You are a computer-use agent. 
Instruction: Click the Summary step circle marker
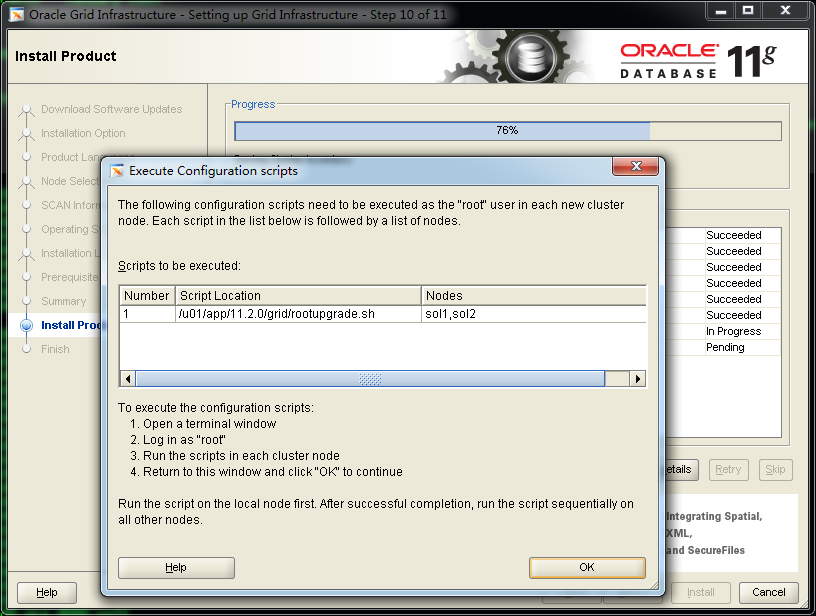point(27,301)
